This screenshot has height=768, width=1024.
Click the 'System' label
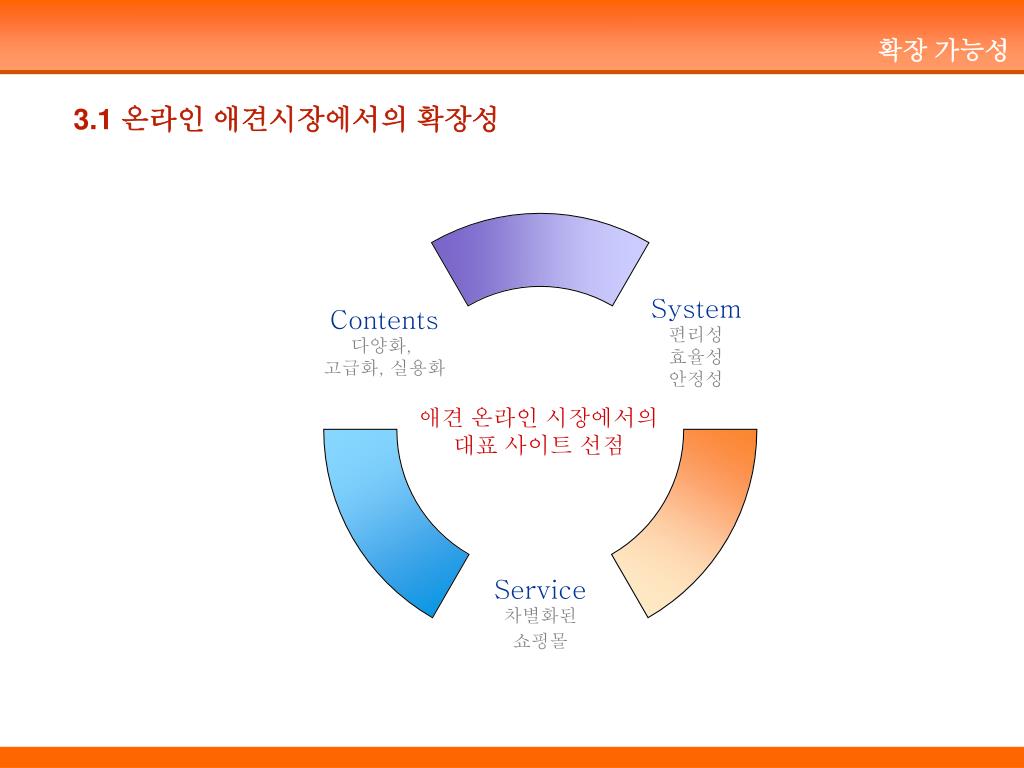pyautogui.click(x=696, y=310)
